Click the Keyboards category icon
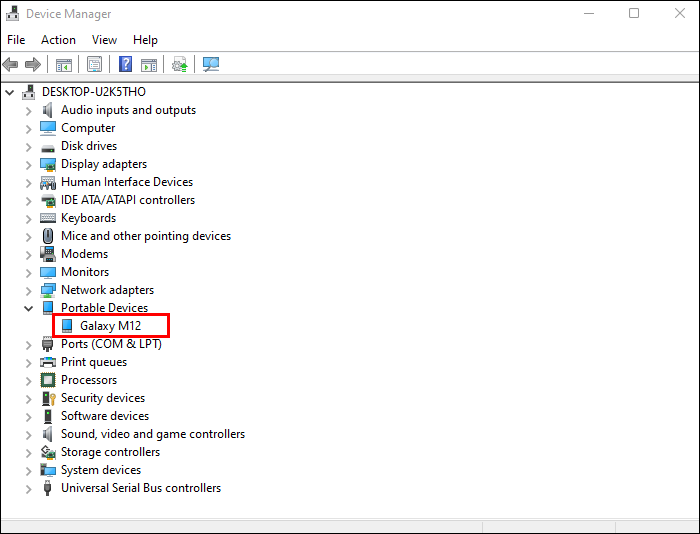Viewport: 700px width, 534px height. [48, 218]
